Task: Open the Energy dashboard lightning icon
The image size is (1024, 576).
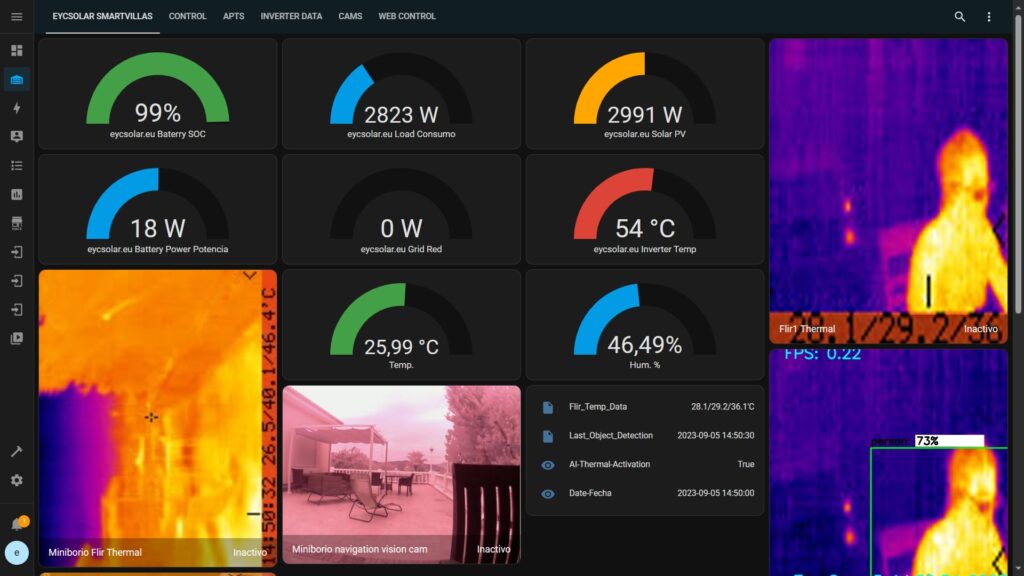Action: 16,108
